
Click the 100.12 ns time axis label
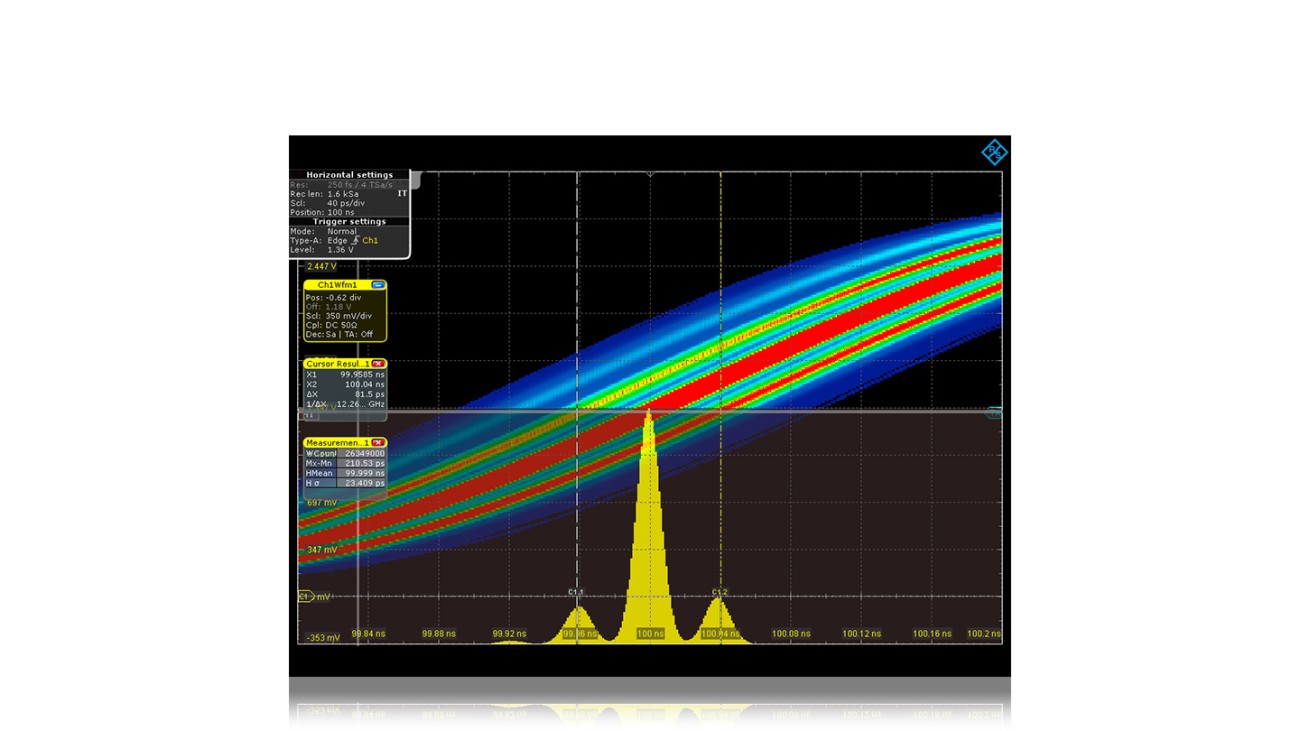coord(862,634)
